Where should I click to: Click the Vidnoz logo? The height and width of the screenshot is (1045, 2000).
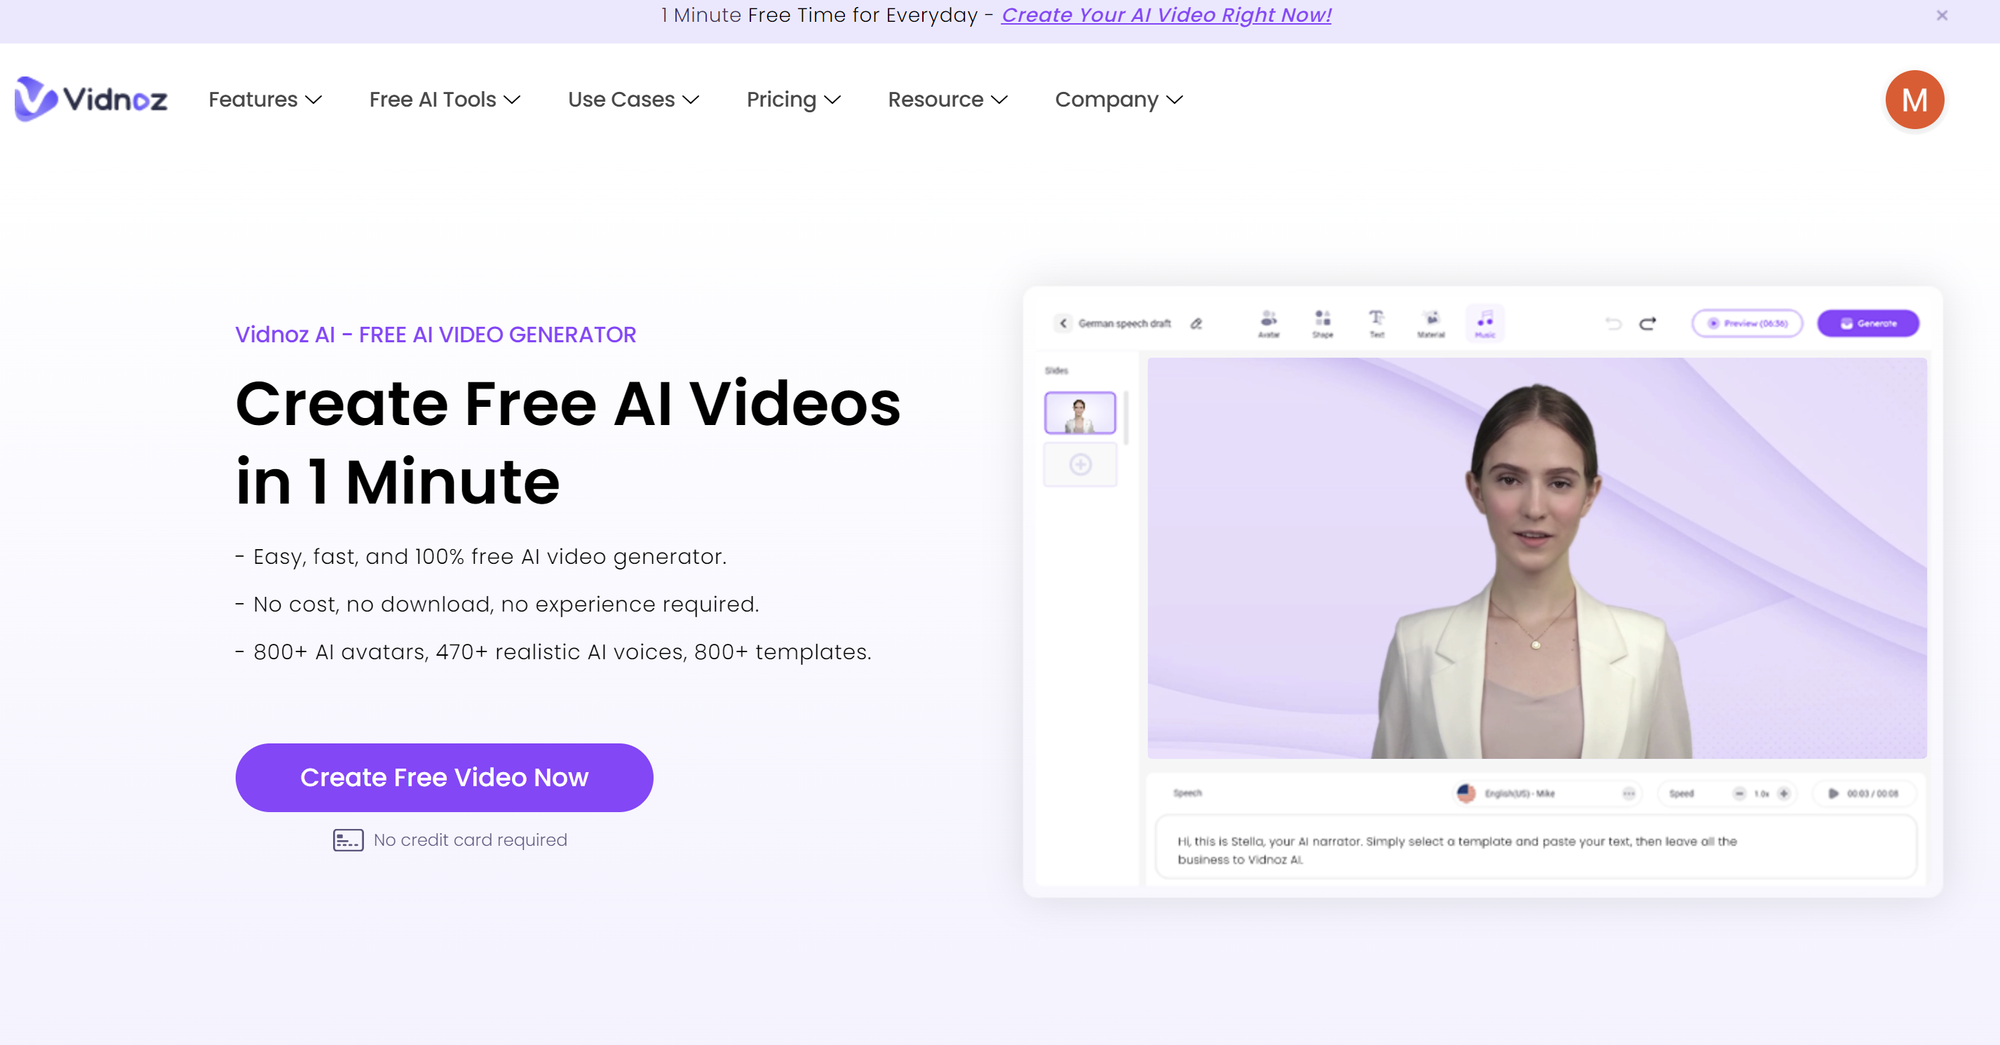click(91, 99)
